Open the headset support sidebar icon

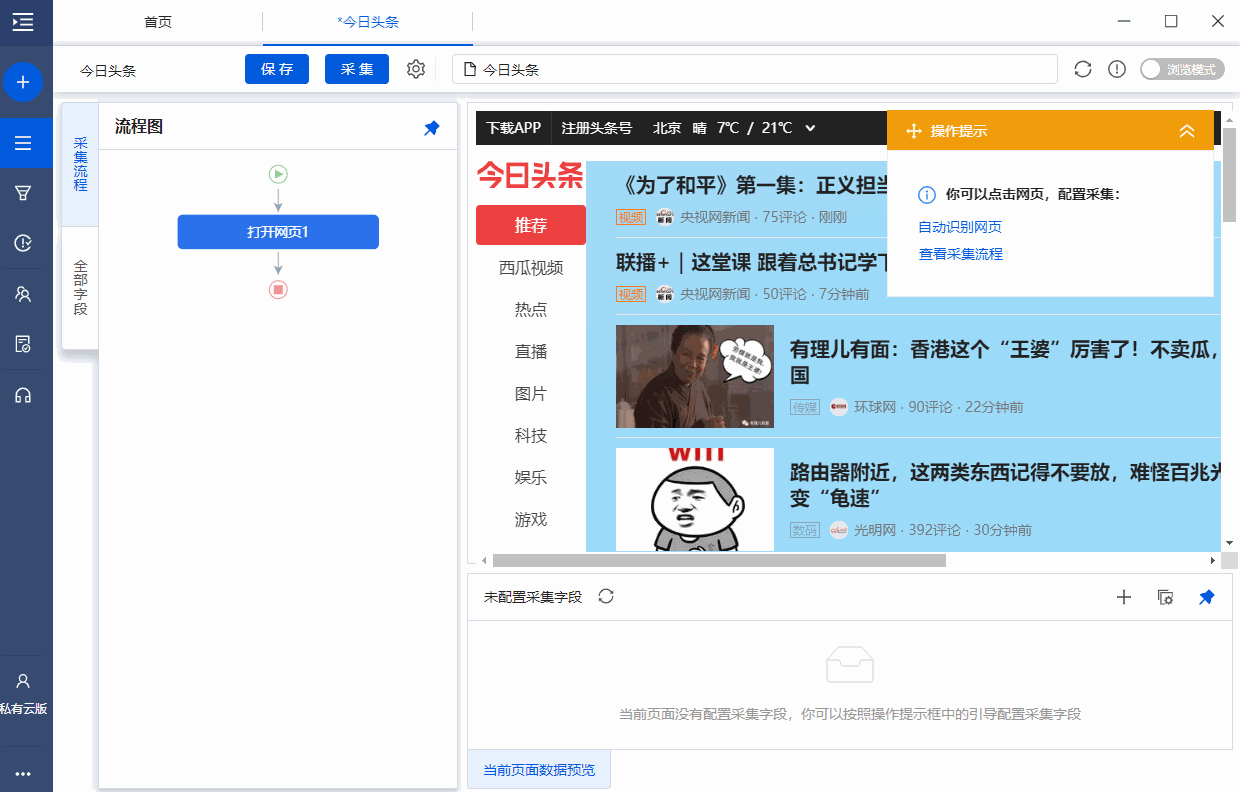point(23,395)
